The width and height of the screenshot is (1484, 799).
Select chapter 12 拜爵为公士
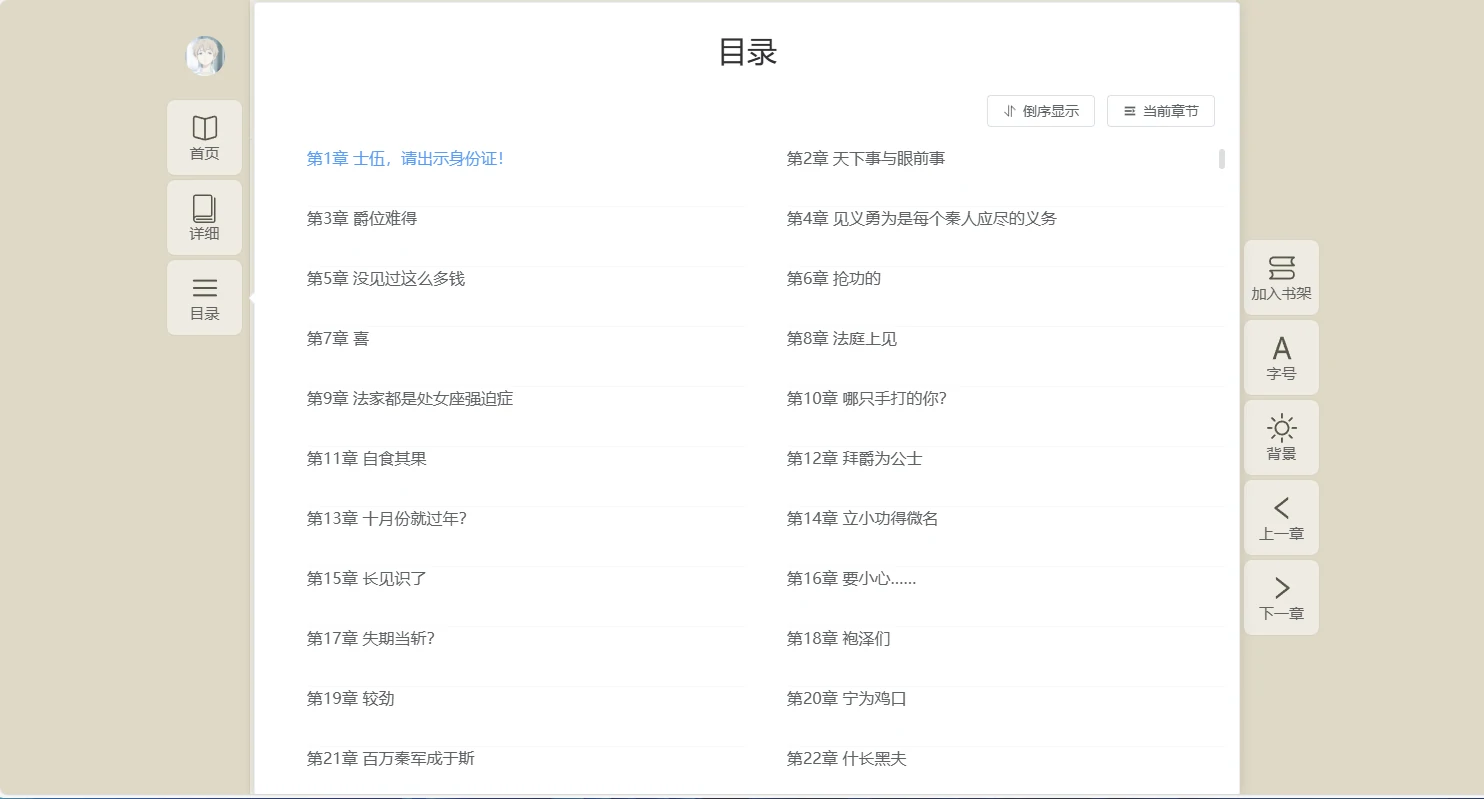tap(854, 458)
